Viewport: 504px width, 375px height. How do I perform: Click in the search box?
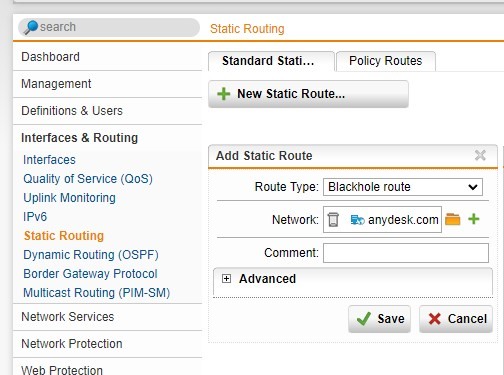[x=109, y=27]
